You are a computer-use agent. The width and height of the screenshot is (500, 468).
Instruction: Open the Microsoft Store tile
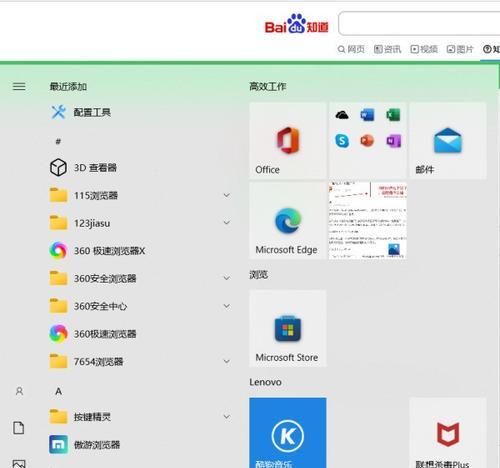(x=288, y=328)
